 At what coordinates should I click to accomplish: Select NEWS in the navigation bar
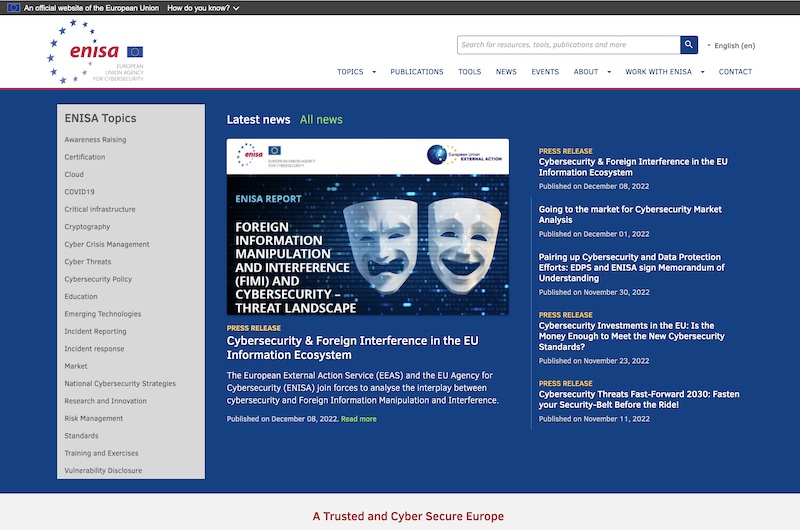506,72
